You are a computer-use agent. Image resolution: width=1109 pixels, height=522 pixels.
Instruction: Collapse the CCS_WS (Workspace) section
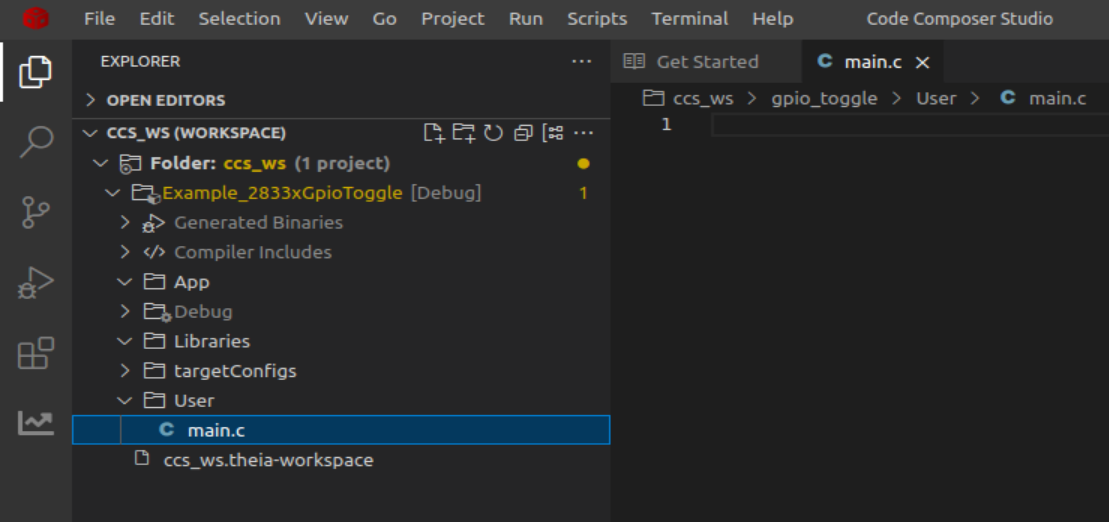(90, 133)
